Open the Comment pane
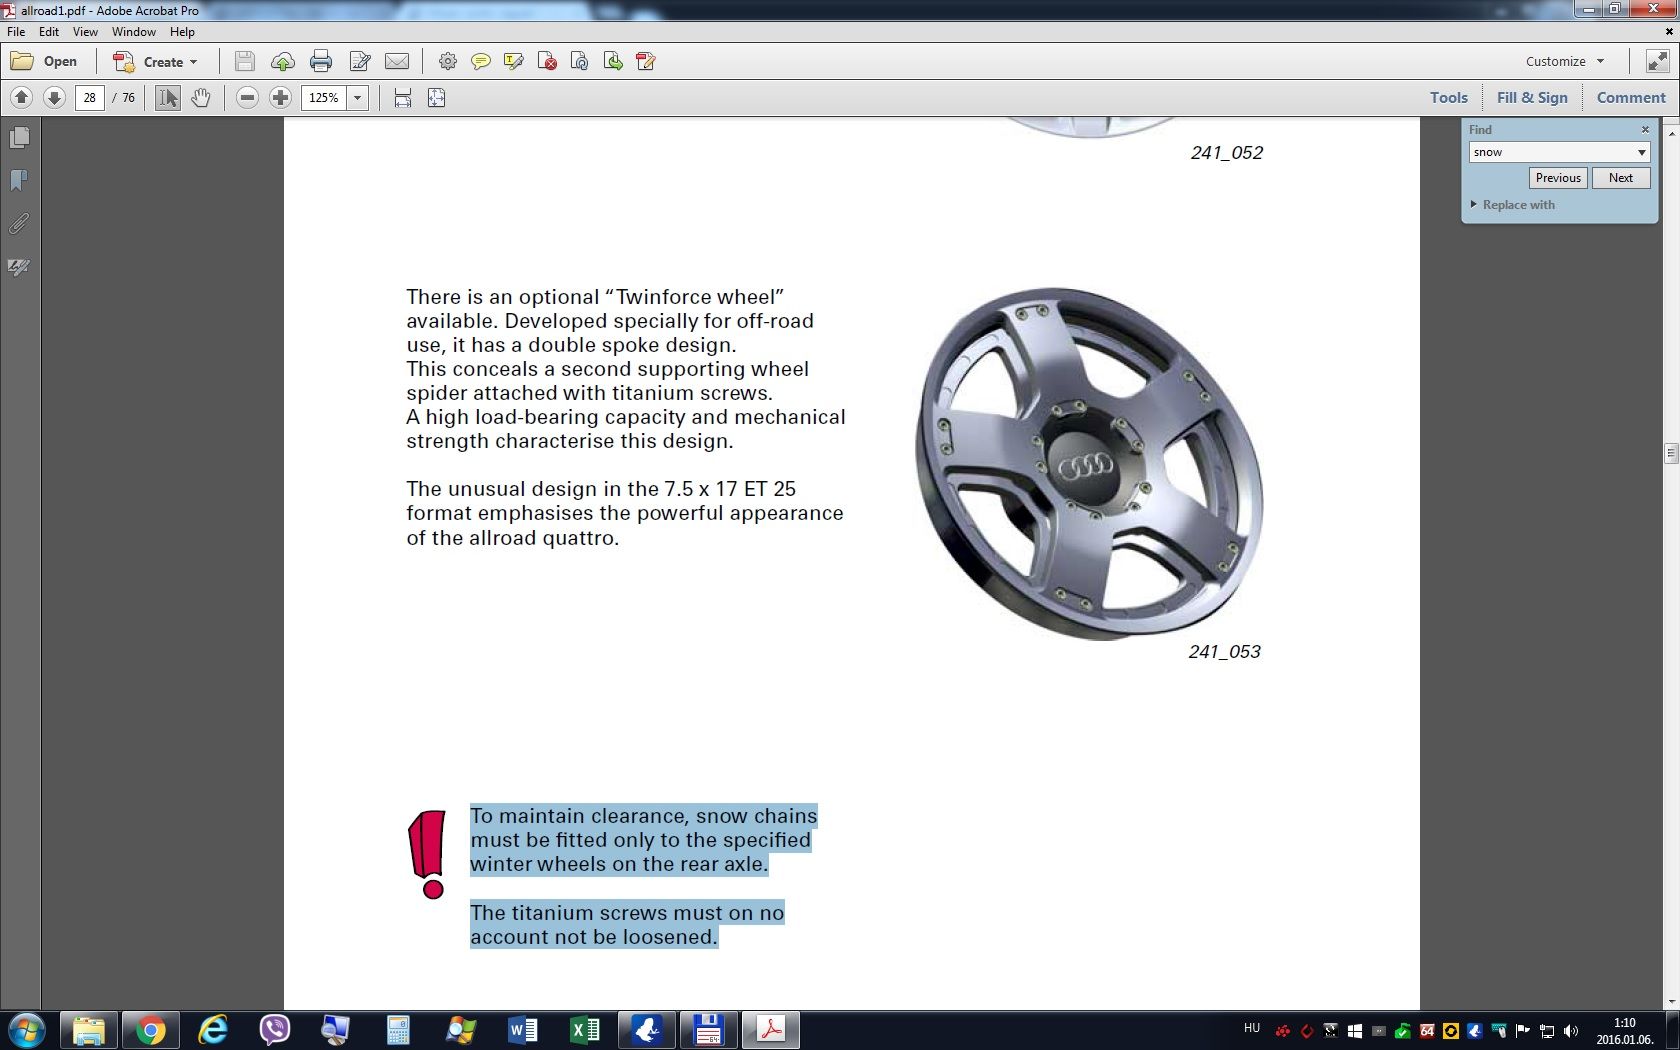 [1631, 97]
